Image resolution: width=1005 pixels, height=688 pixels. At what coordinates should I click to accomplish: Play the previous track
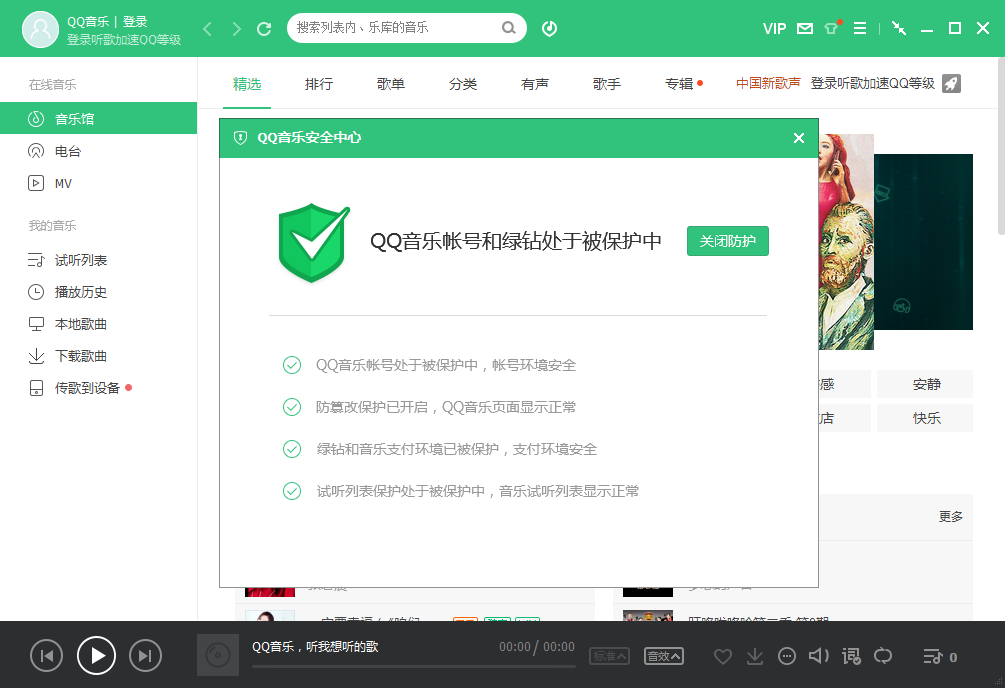point(47,655)
